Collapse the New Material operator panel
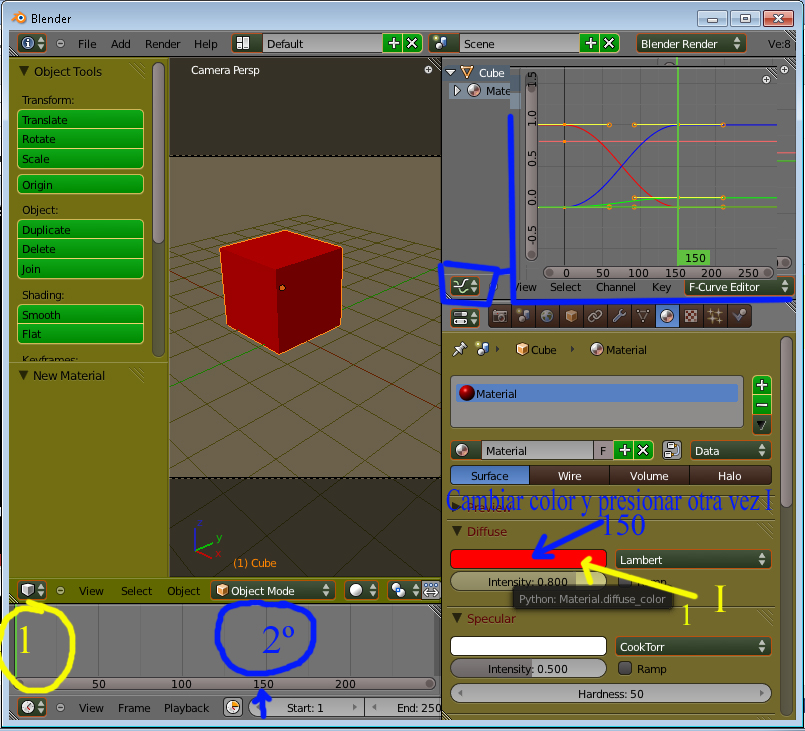The width and height of the screenshot is (805, 731). click(23, 375)
